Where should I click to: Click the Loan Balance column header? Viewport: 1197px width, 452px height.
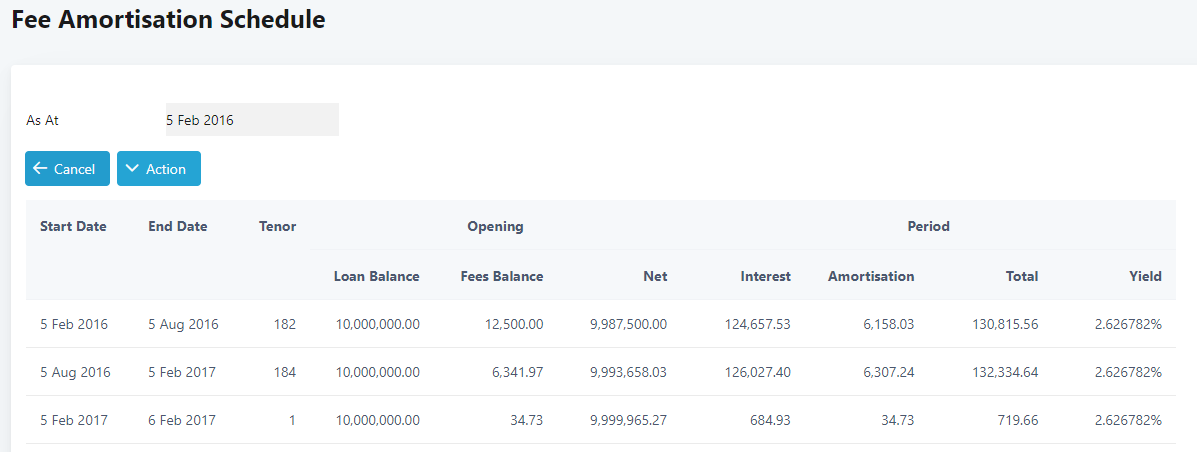pos(376,276)
